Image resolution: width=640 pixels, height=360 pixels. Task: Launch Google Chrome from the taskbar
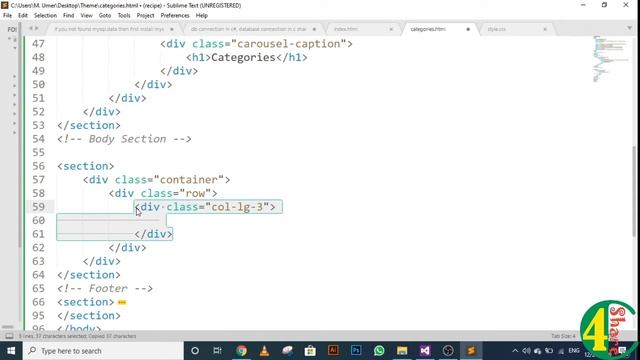pos(241,351)
